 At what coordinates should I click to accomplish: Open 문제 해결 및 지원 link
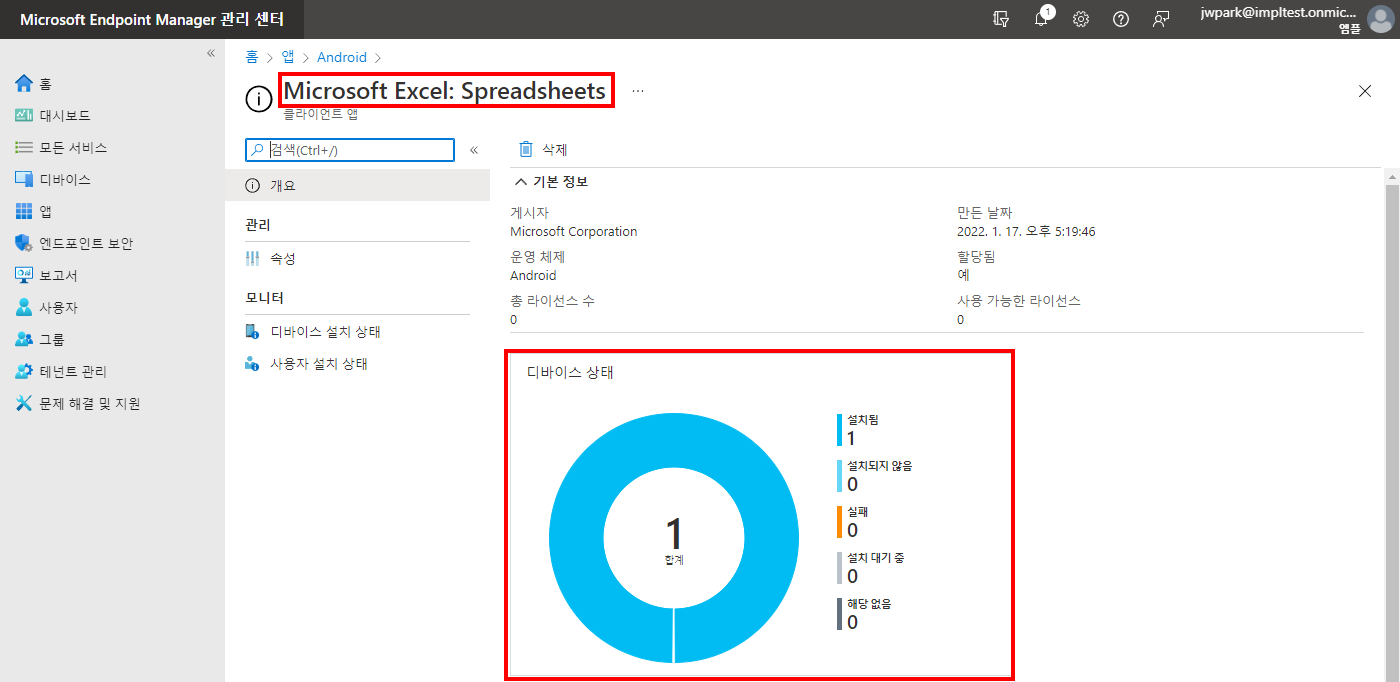(x=90, y=403)
